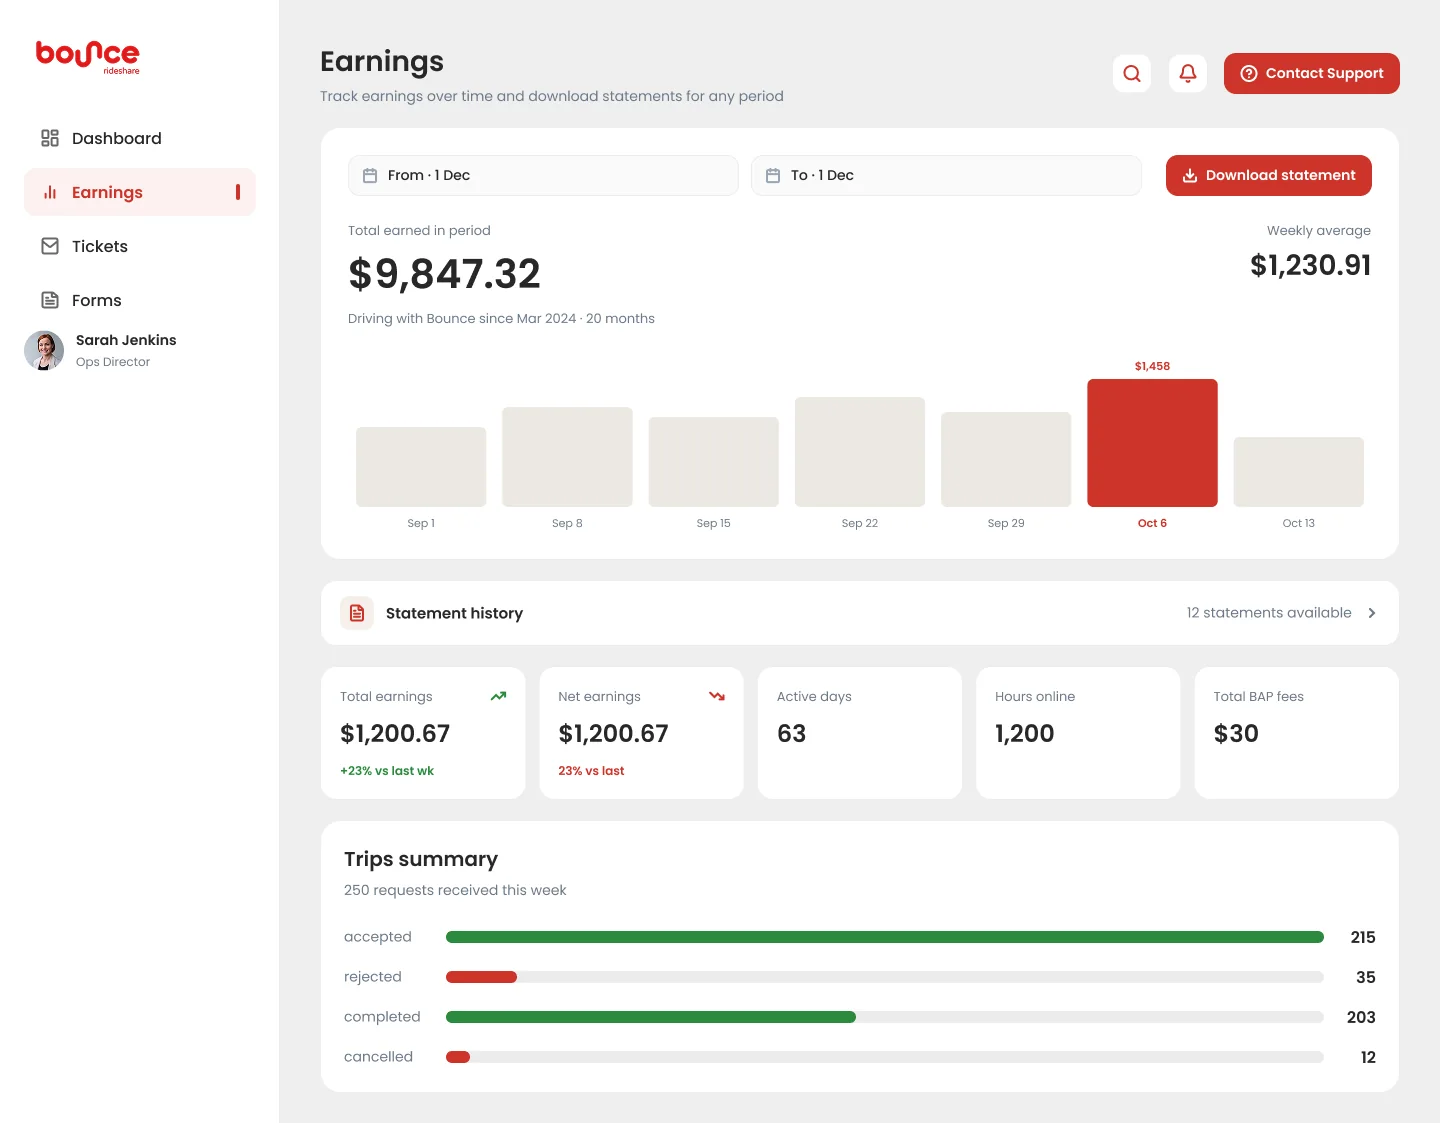The image size is (1440, 1123).
Task: Expand statement history with the chevron arrow
Action: click(x=1372, y=613)
